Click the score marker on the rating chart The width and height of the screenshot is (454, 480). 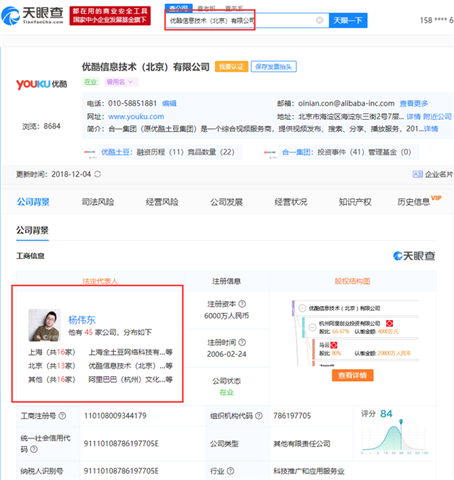click(401, 422)
